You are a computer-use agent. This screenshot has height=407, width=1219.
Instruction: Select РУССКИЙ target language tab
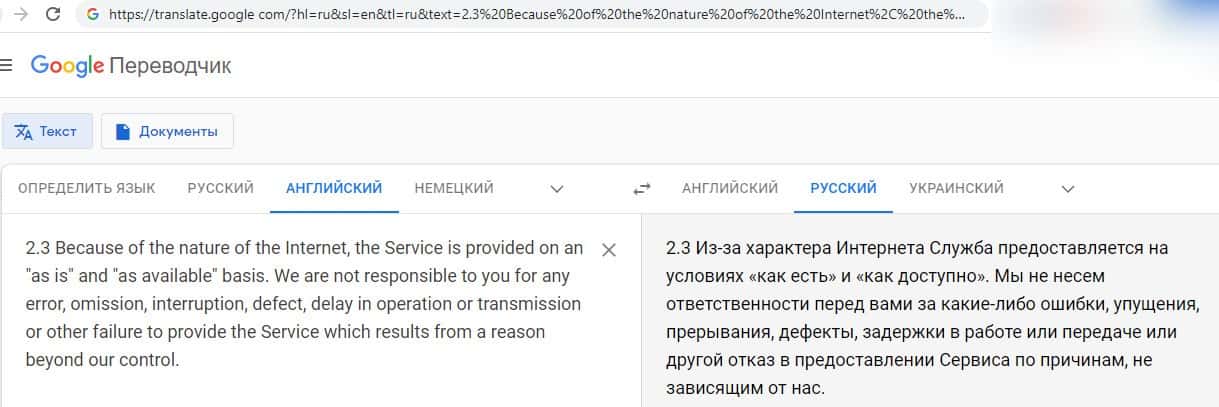coord(843,188)
